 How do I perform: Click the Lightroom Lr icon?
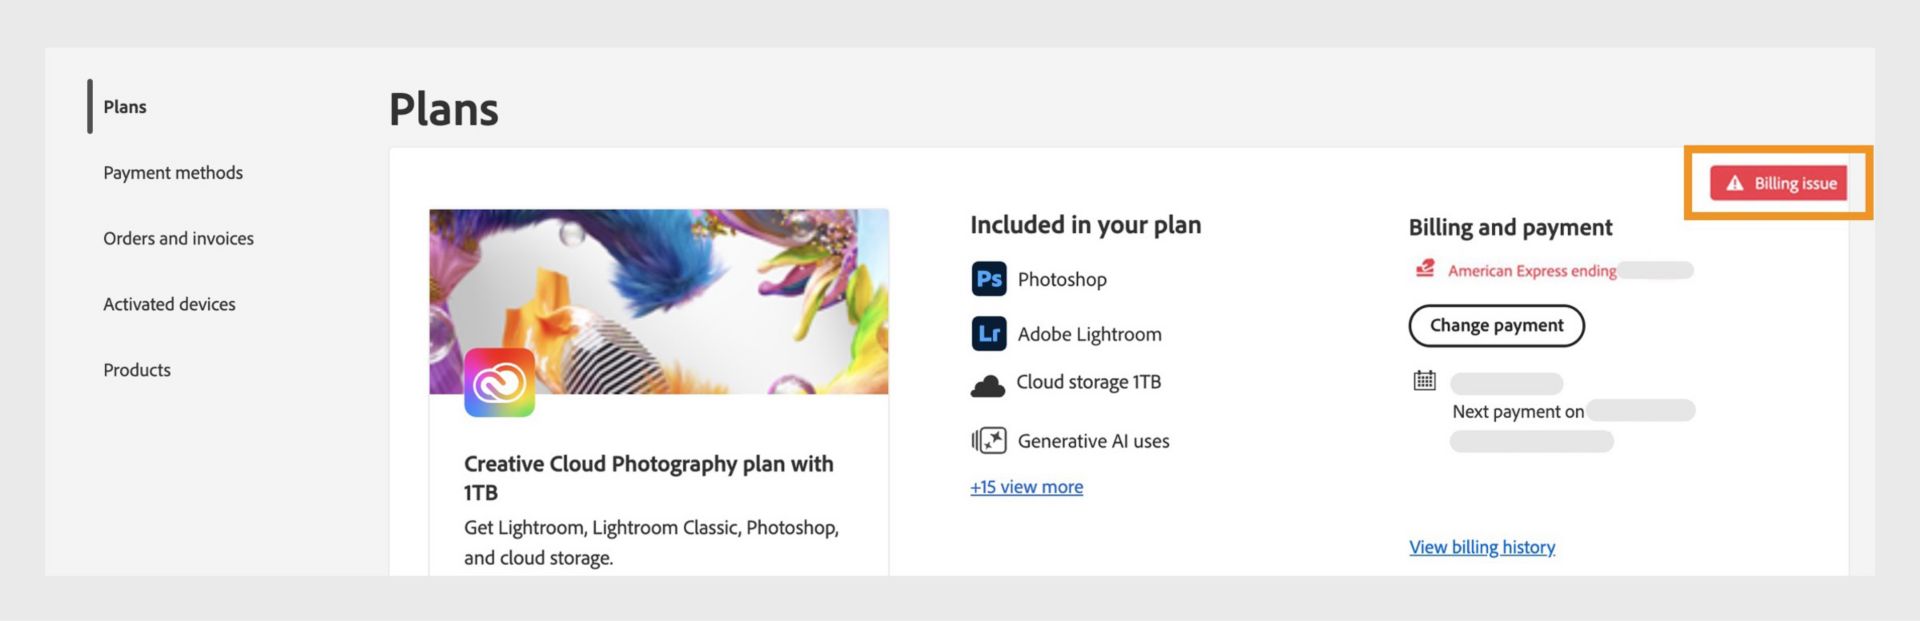coord(989,334)
